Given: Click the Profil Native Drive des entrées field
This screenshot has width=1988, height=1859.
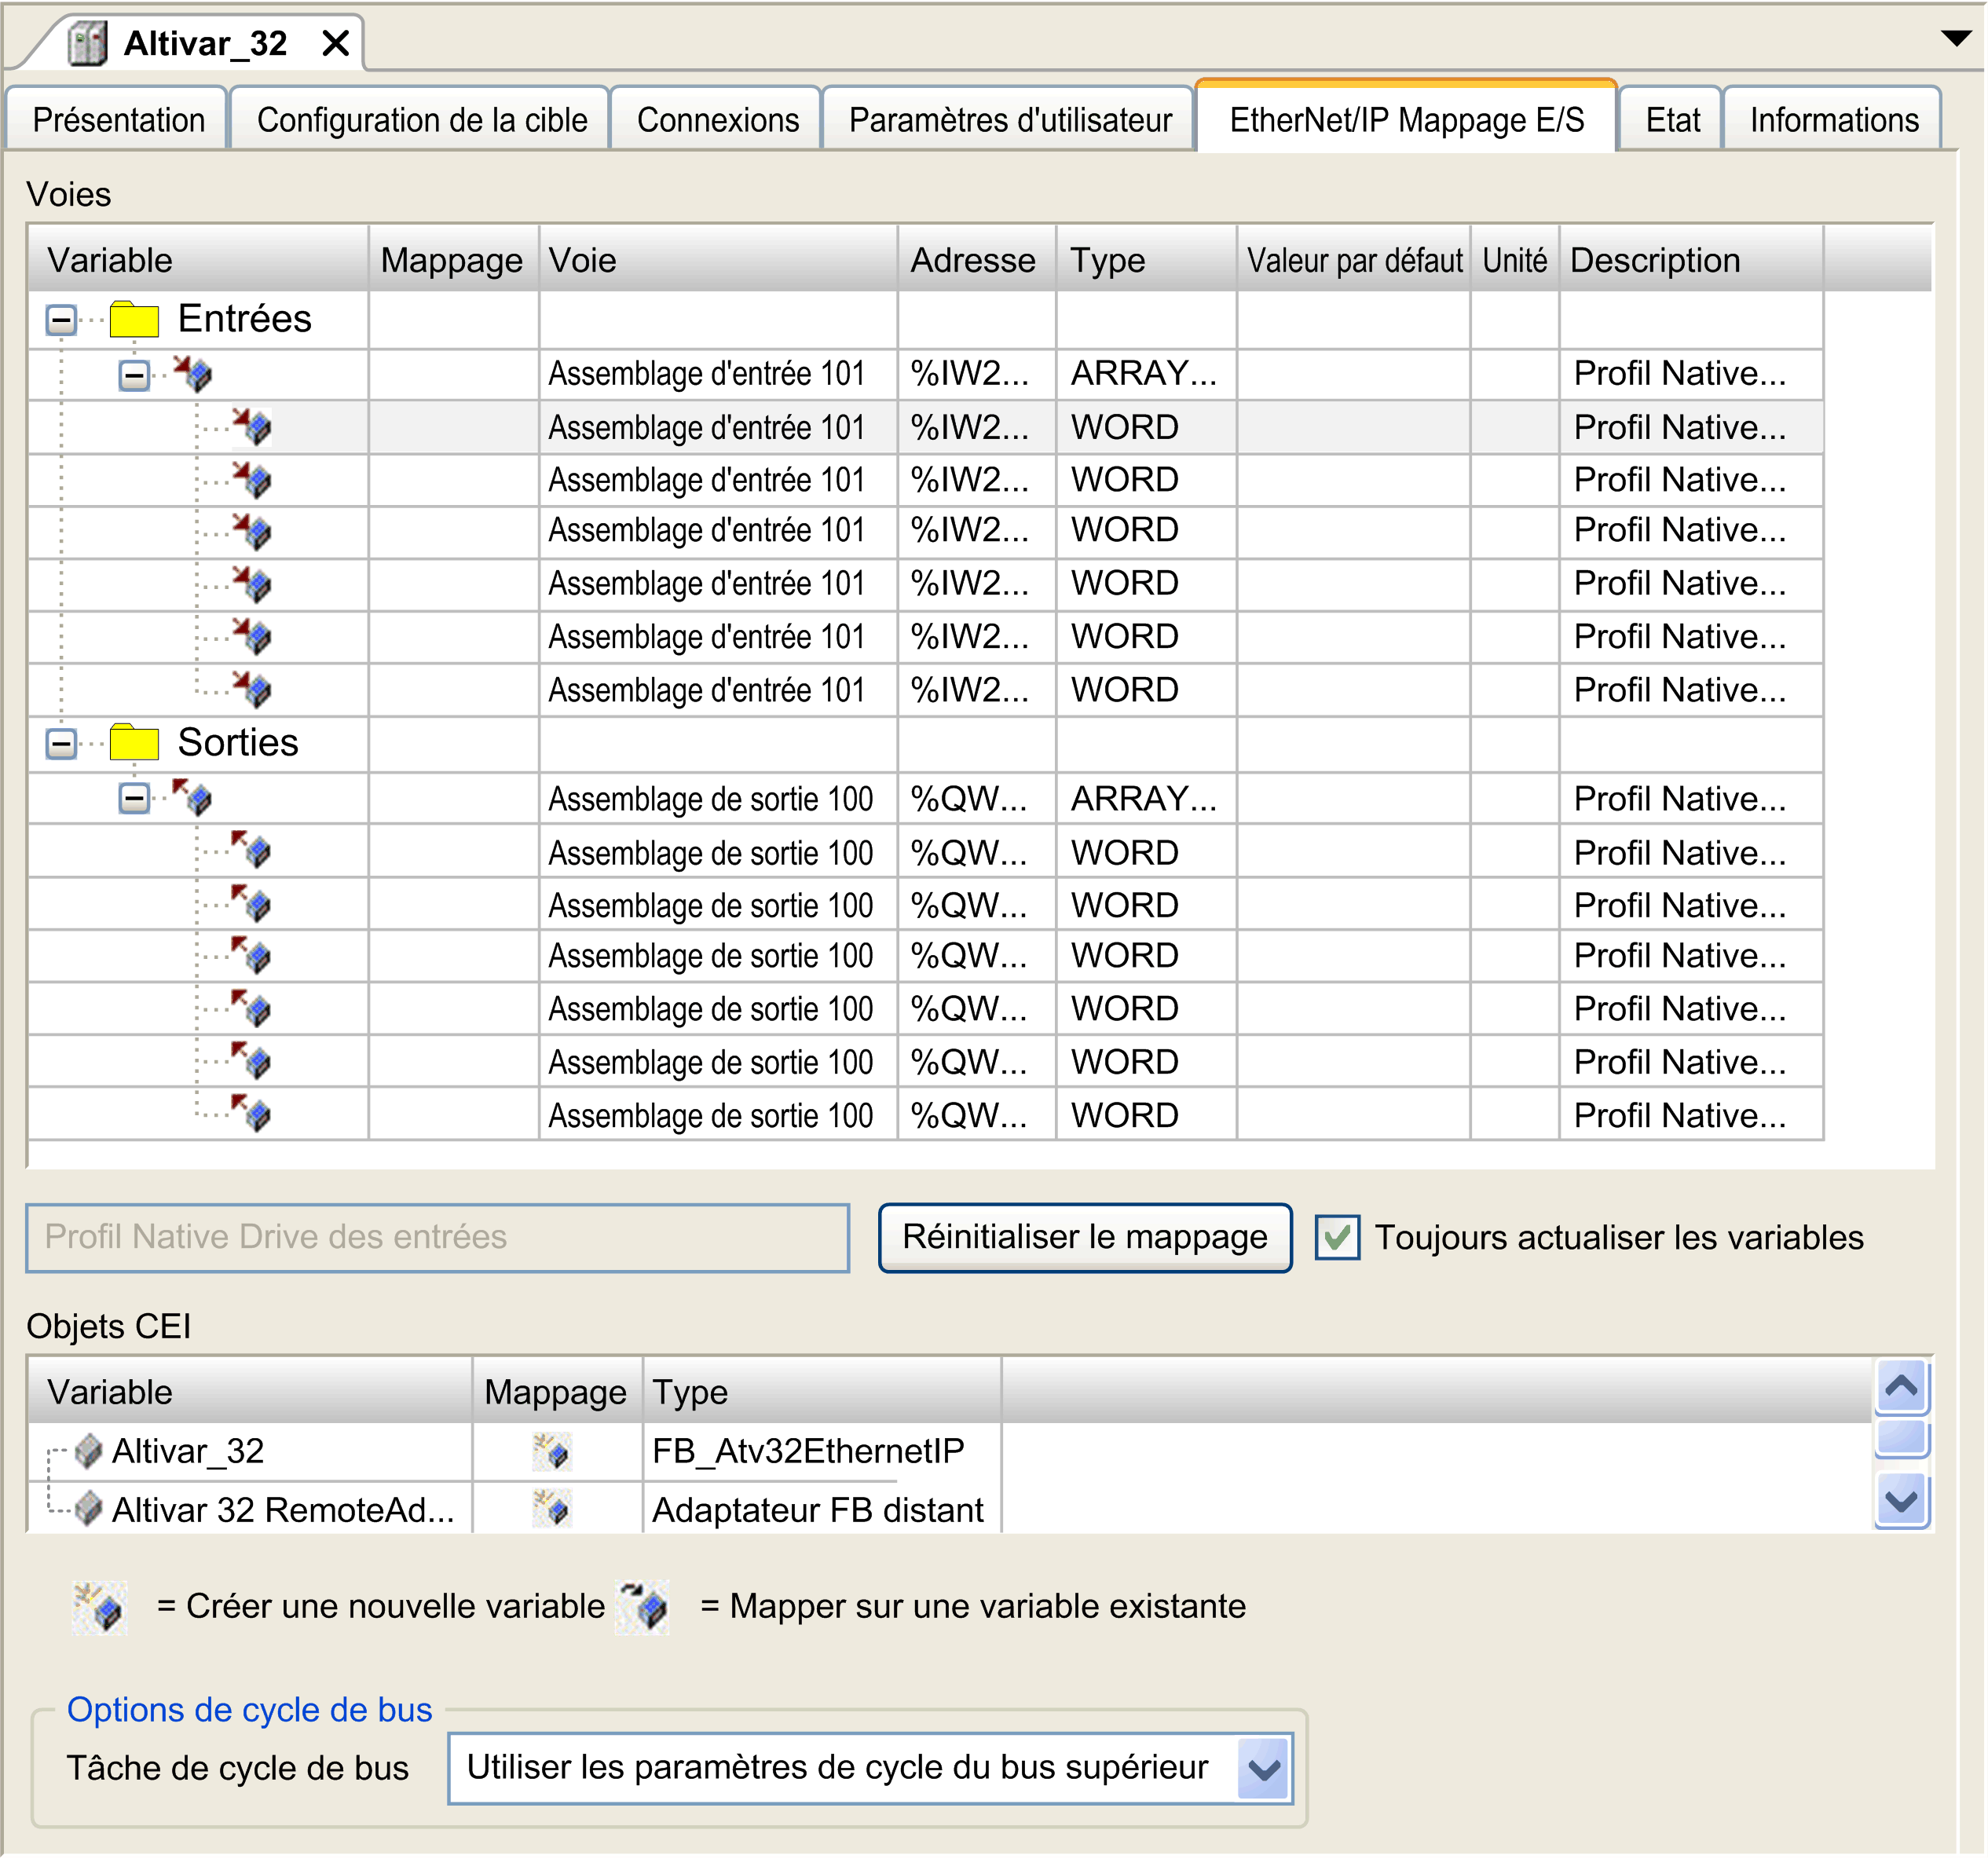Looking at the screenshot, I should click(437, 1237).
